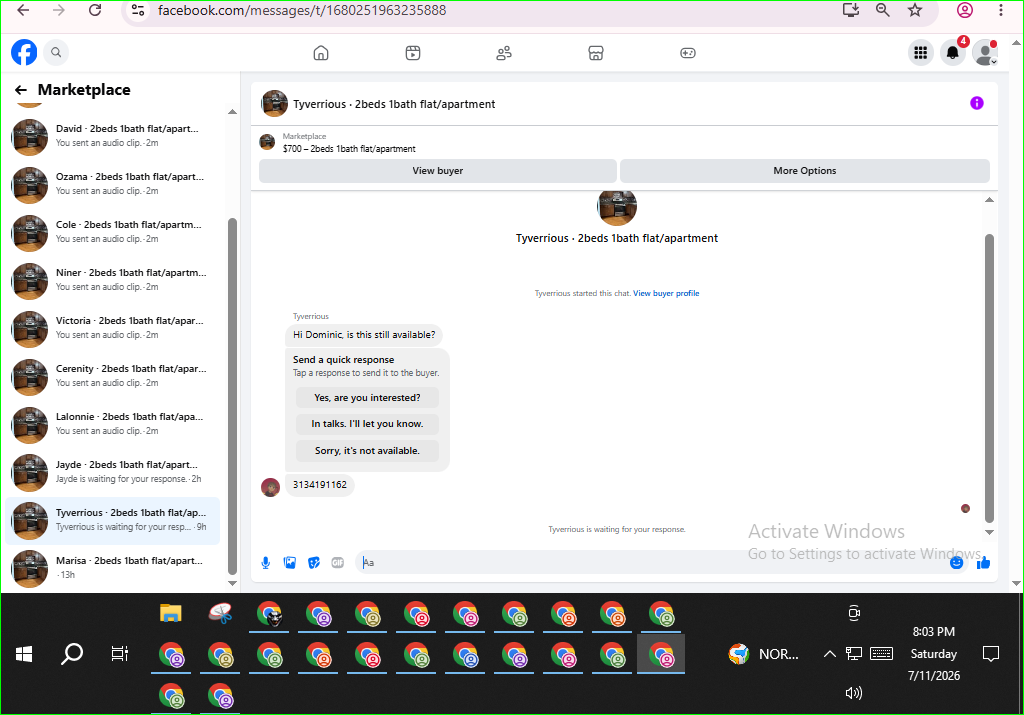Click the 'Hi Dominic, is this still available?' message
The width and height of the screenshot is (1024, 715).
pos(364,335)
